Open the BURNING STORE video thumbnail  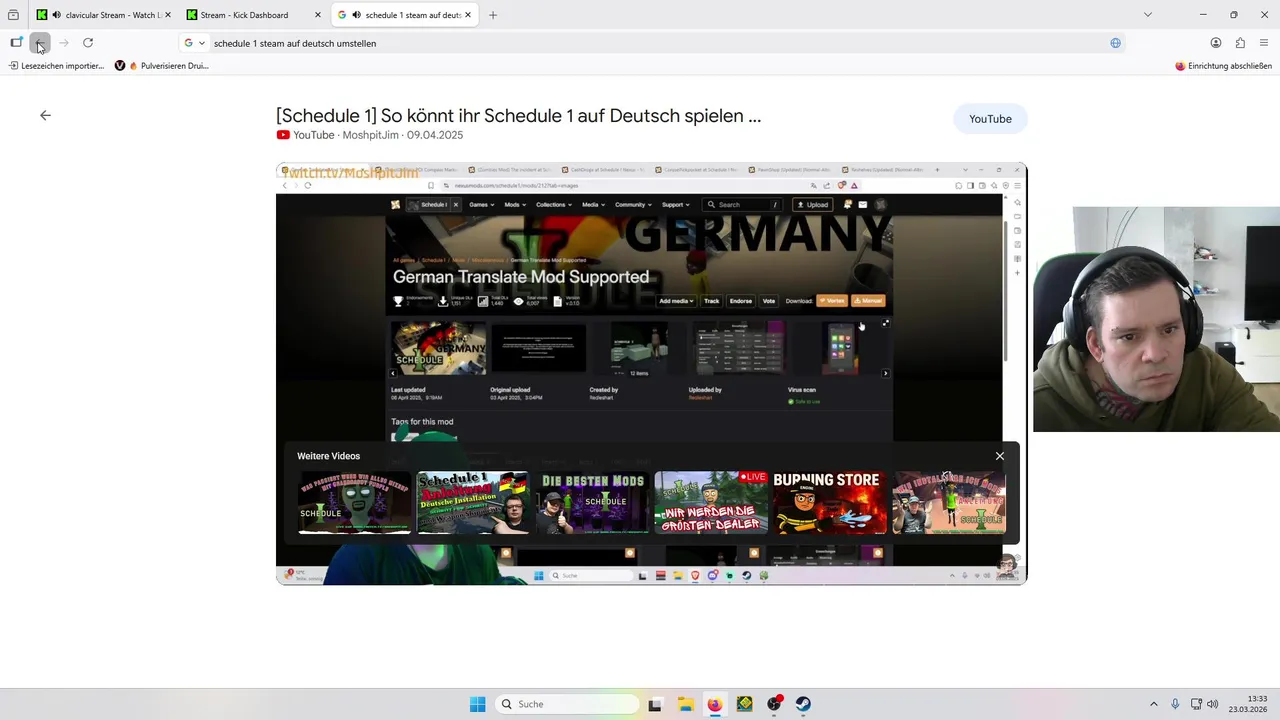830,503
